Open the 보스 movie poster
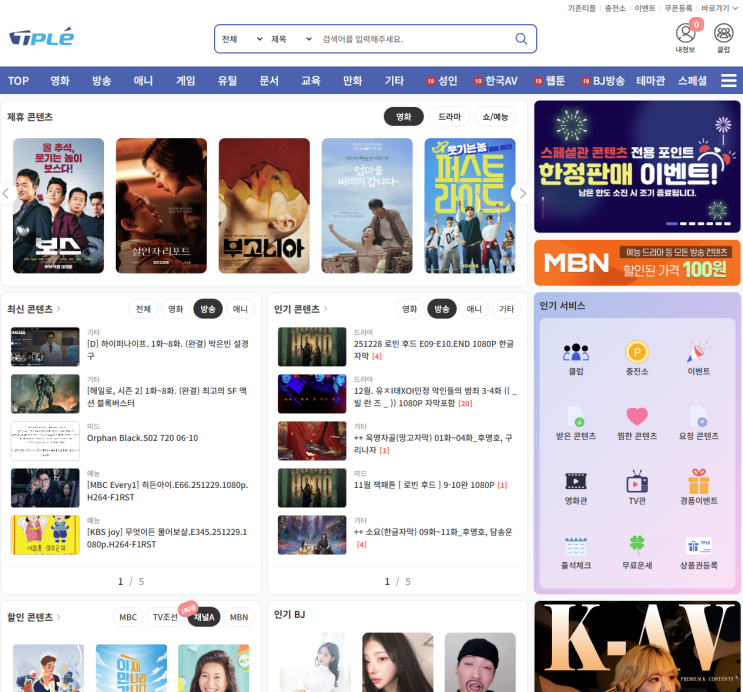Viewport: 743px width, 692px height. (x=58, y=205)
